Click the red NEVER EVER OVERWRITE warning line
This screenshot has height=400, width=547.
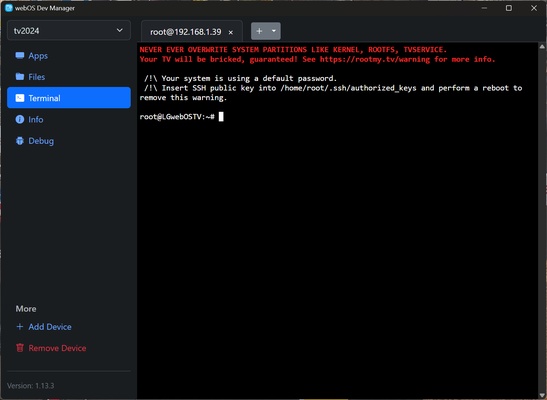coord(293,50)
